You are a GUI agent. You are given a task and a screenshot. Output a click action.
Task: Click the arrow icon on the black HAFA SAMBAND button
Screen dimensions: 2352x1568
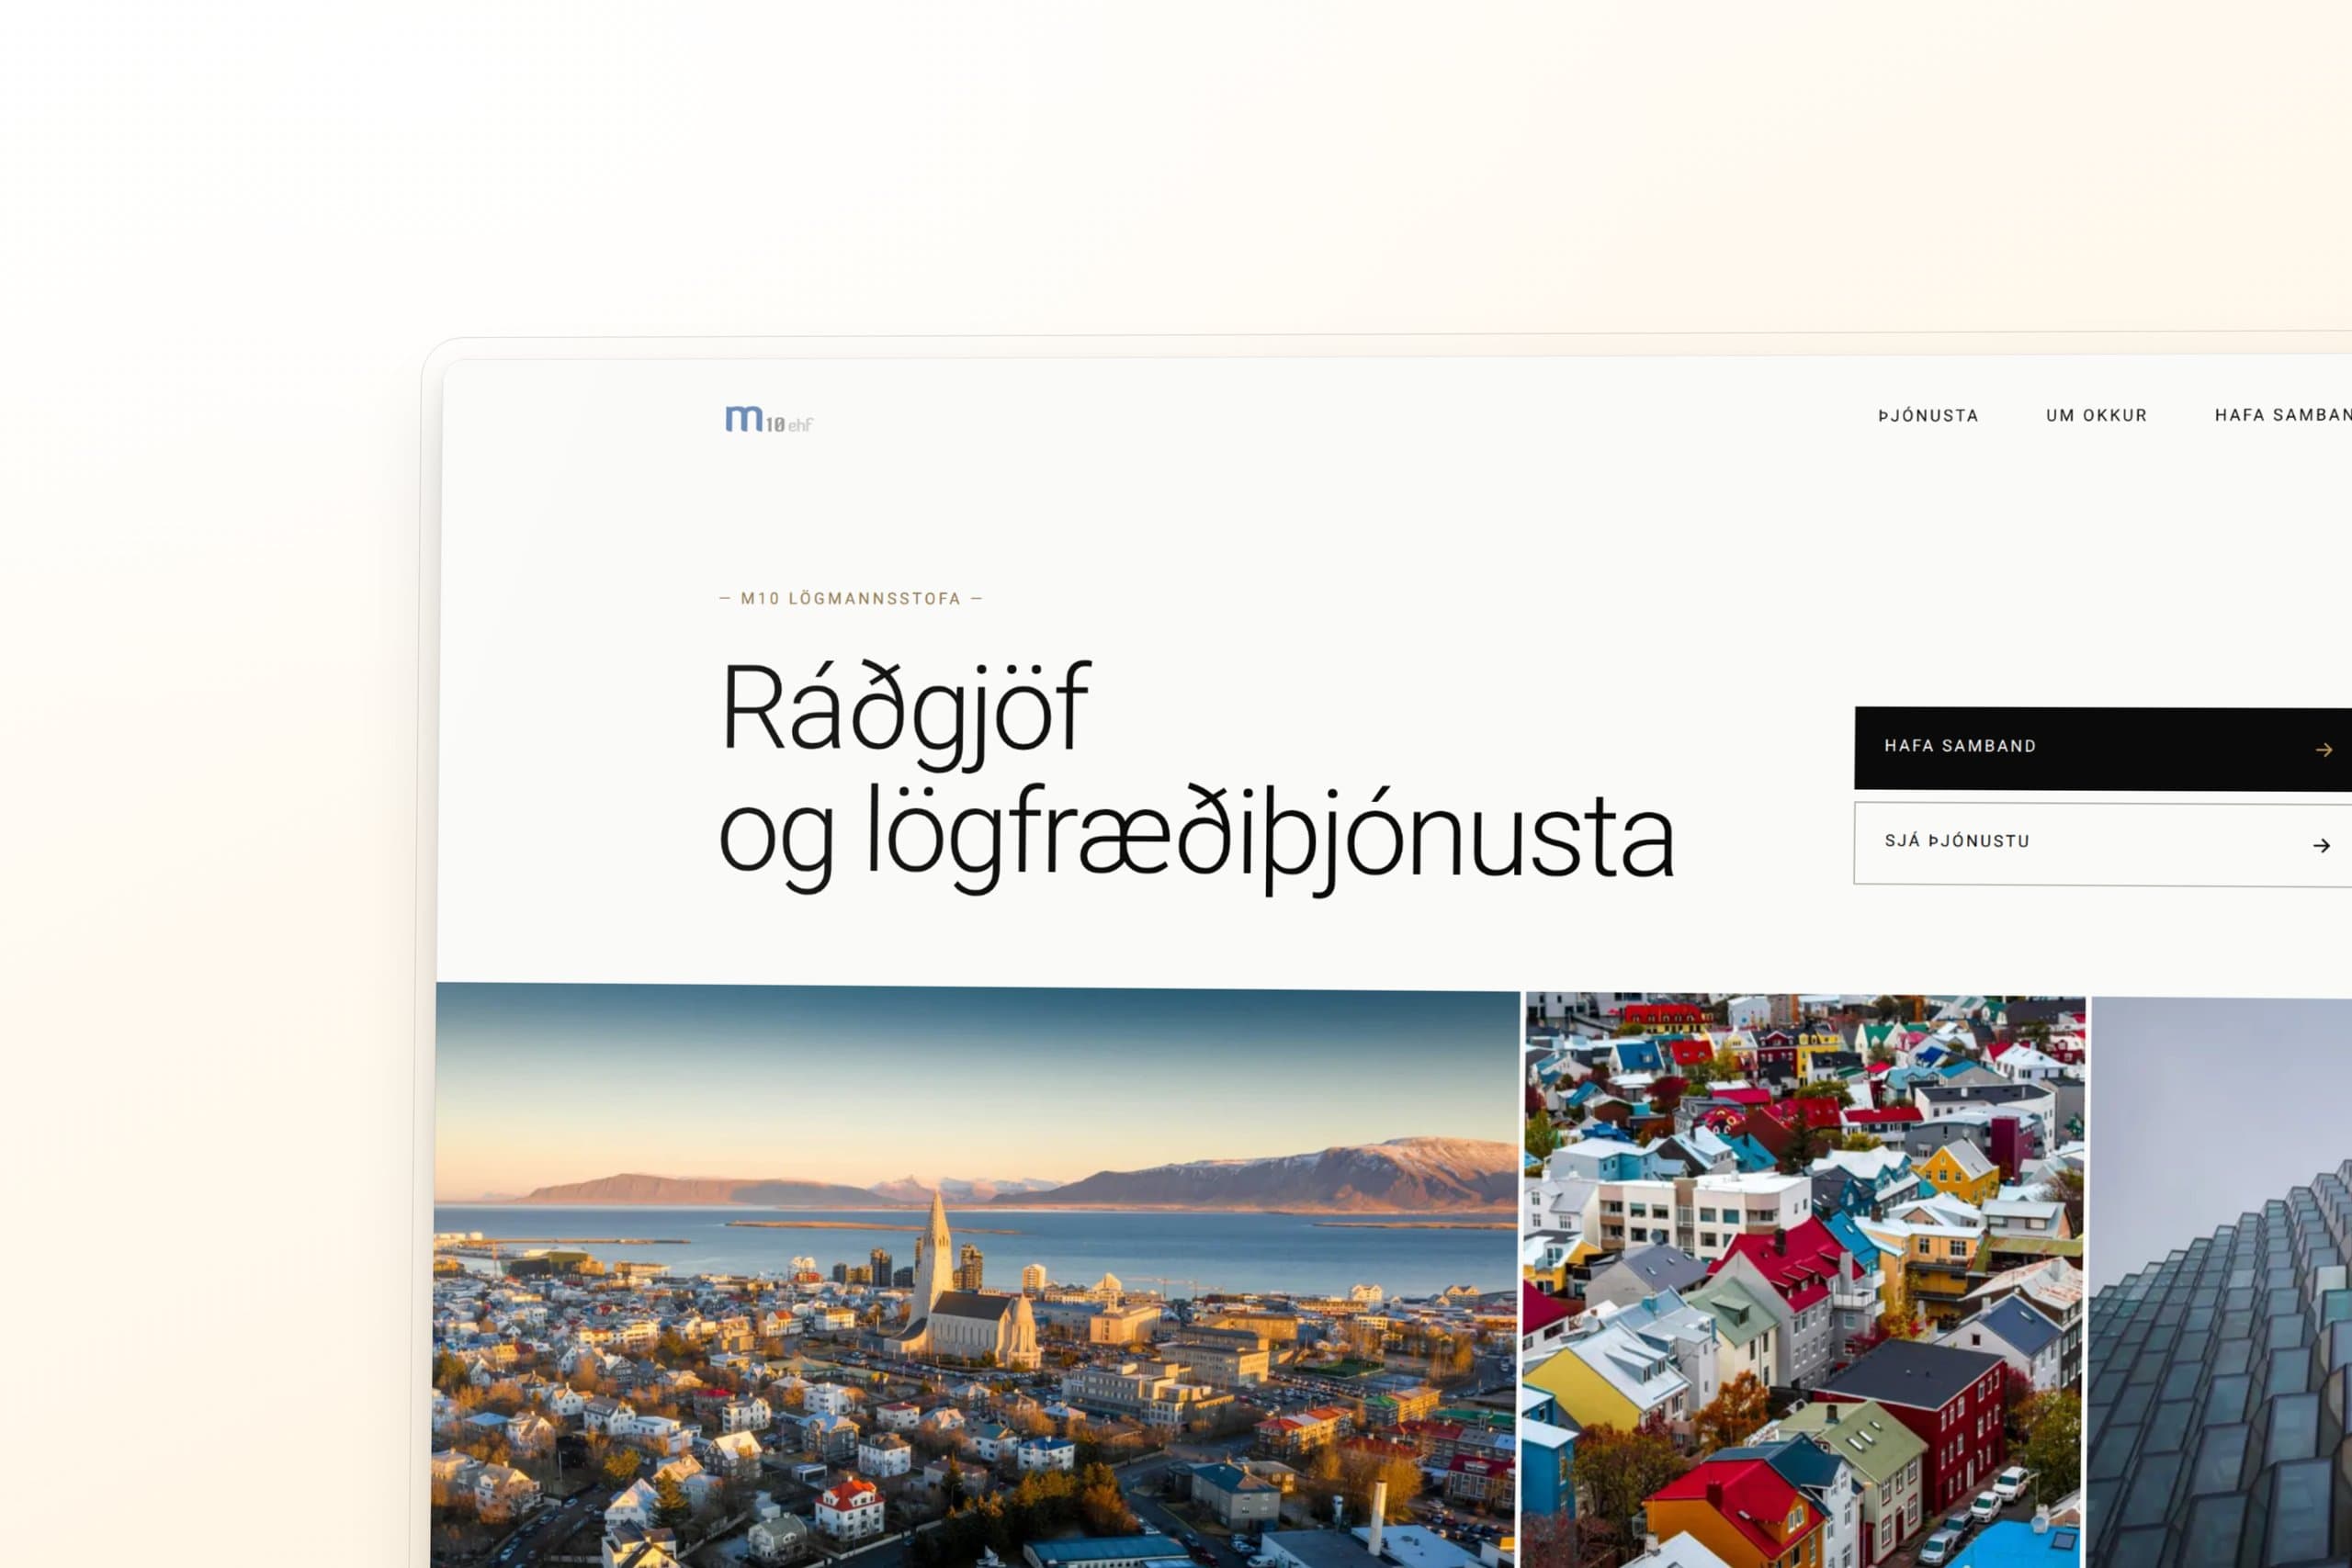click(x=2323, y=749)
